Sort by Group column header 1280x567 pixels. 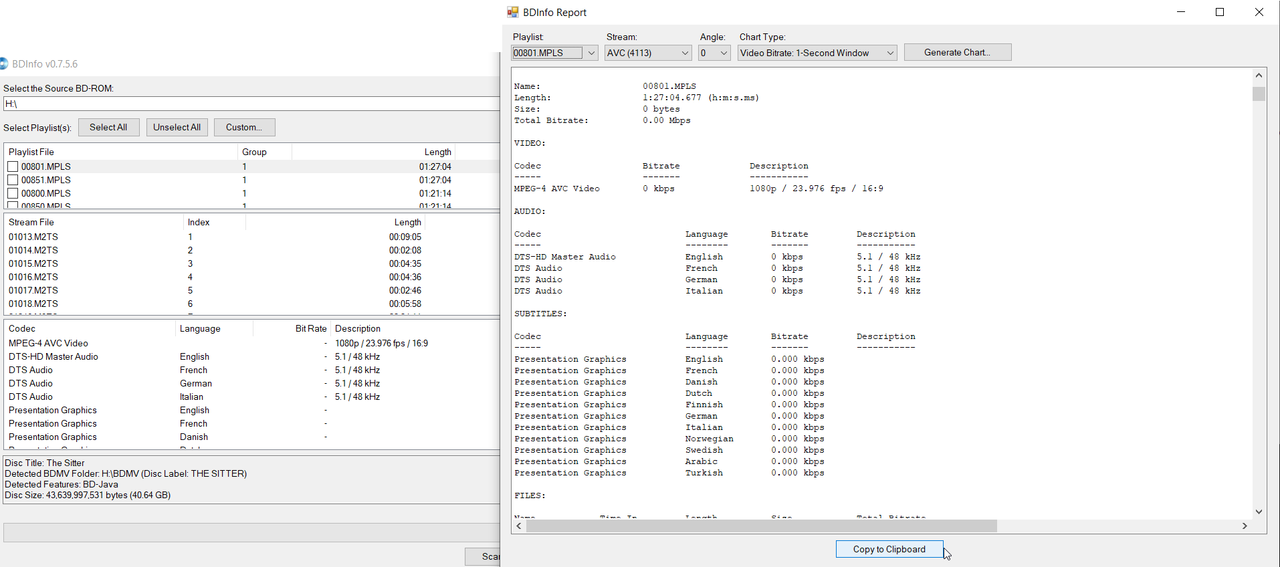(x=265, y=152)
